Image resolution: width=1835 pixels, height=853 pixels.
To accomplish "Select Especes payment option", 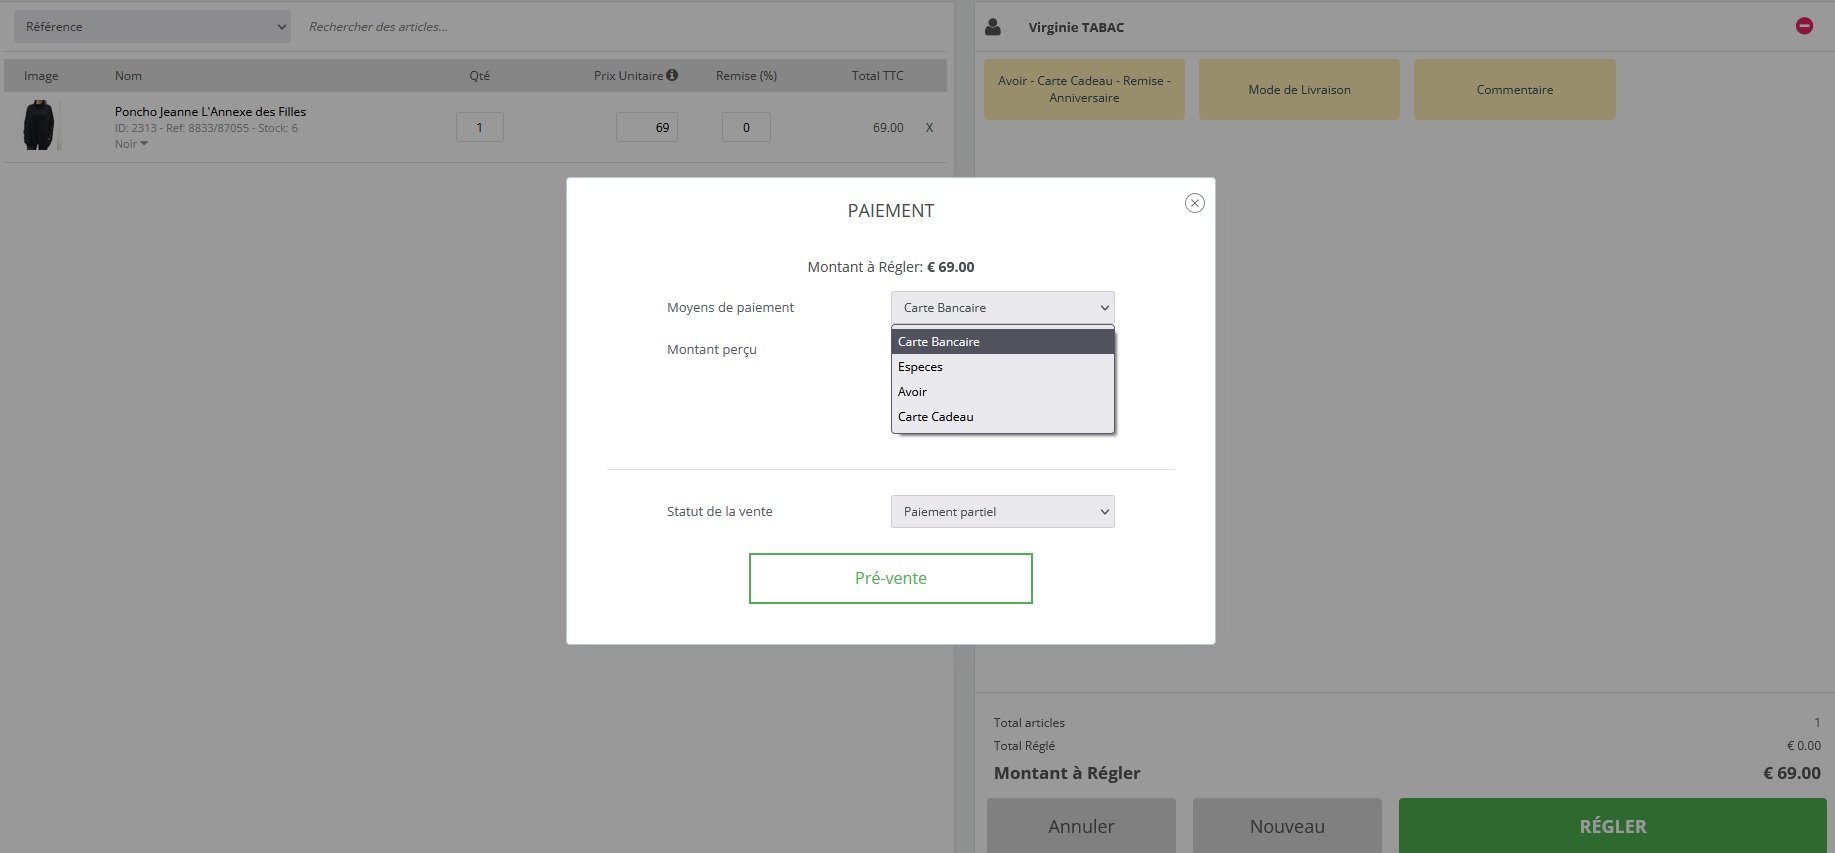I will click(1002, 367).
